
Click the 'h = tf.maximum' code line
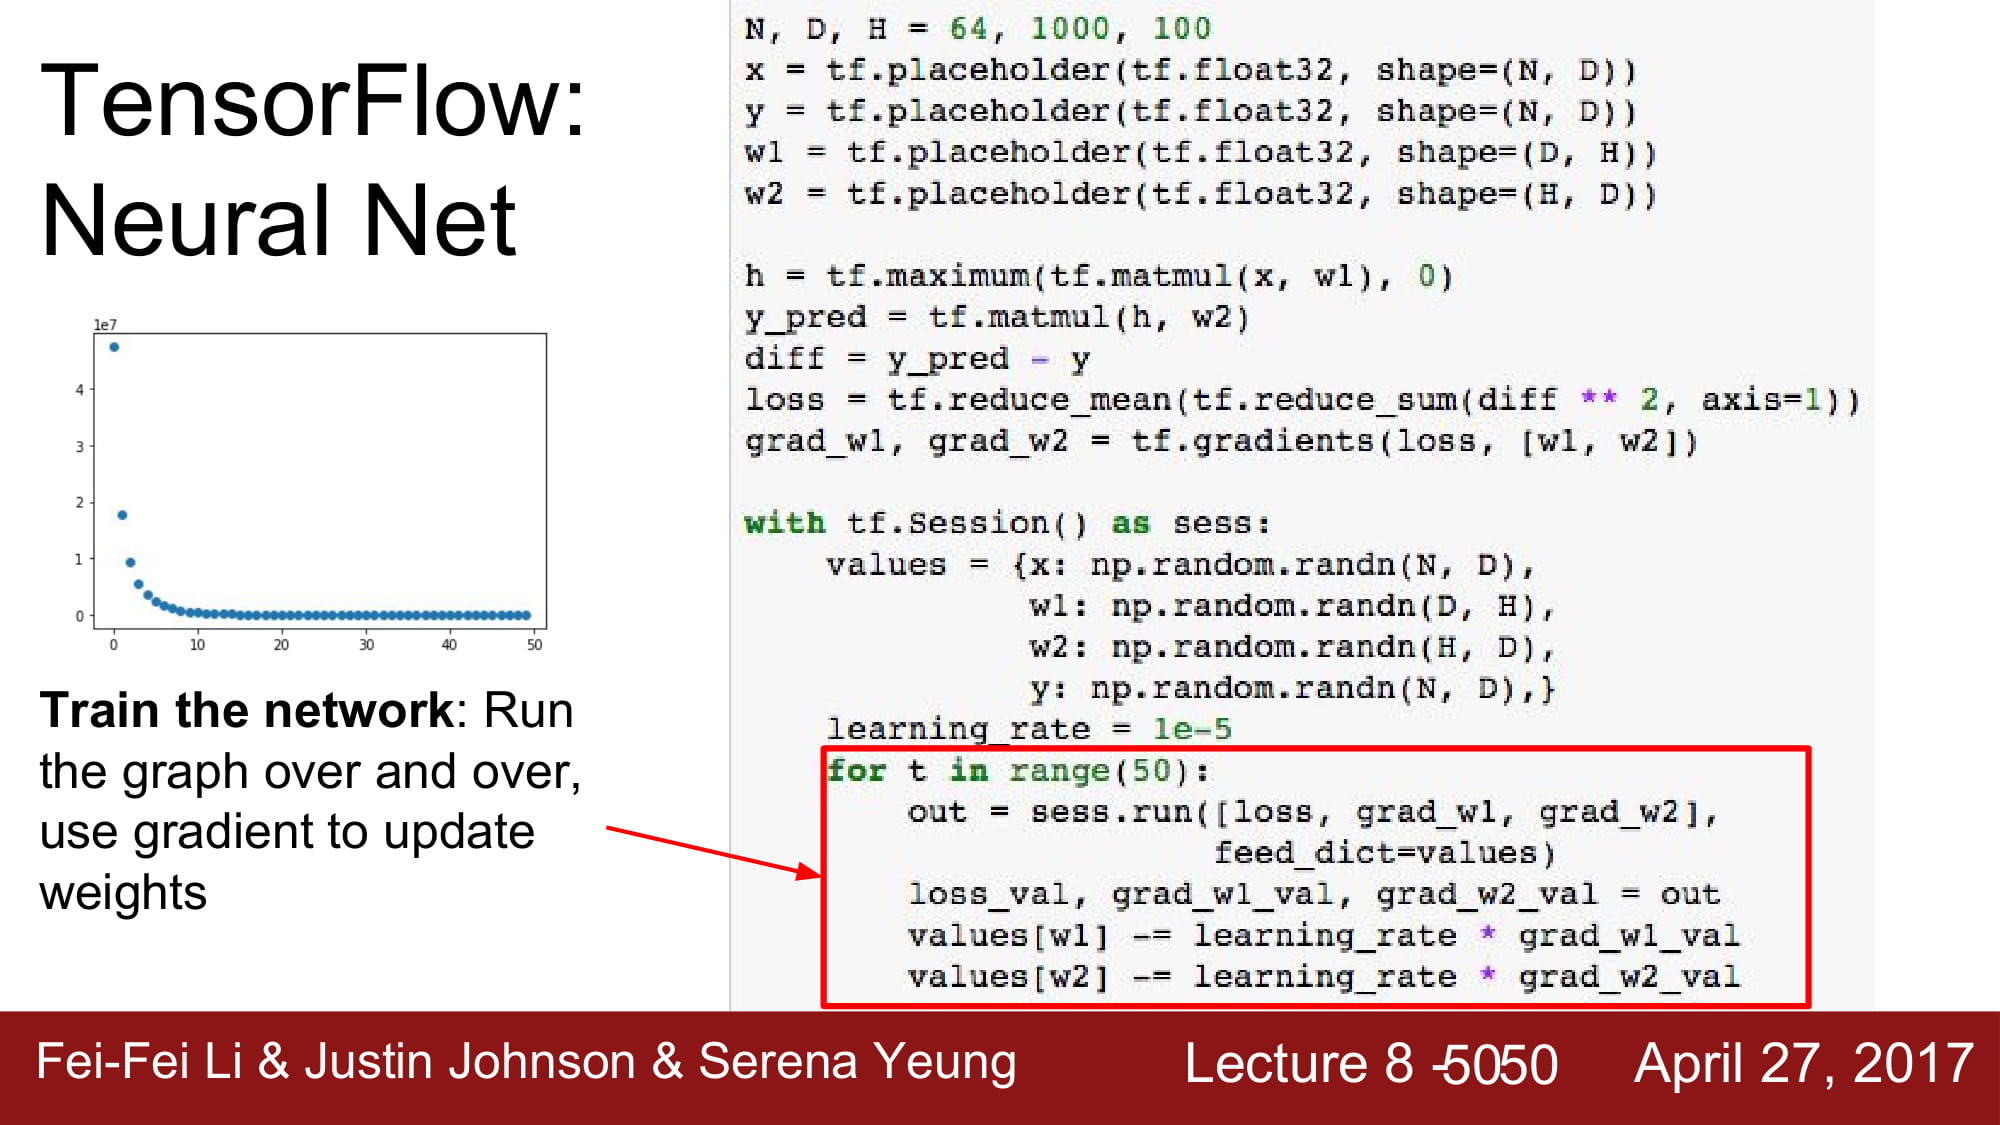tap(1098, 276)
